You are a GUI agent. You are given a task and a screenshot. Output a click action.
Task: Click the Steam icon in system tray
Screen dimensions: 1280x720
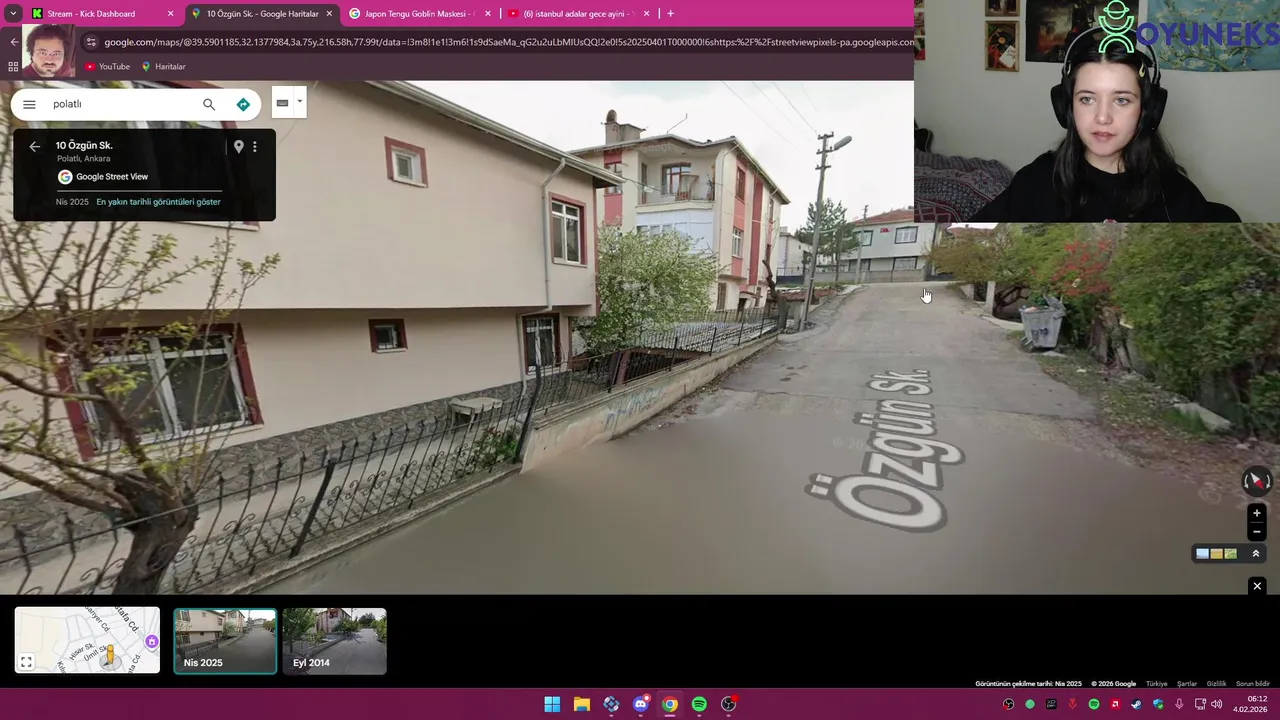(x=1137, y=704)
